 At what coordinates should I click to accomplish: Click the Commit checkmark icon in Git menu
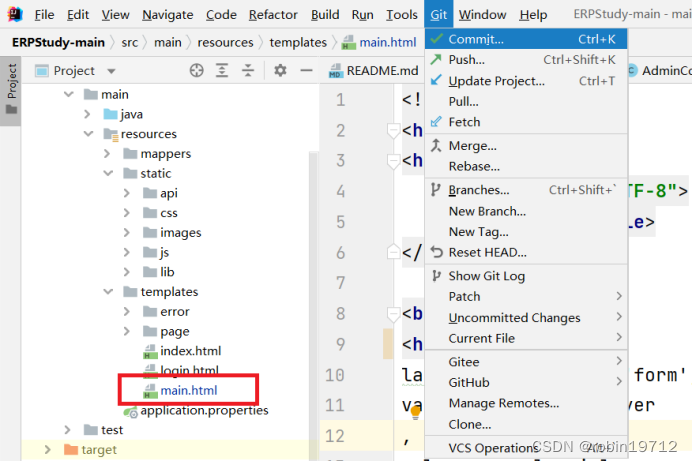coord(436,39)
